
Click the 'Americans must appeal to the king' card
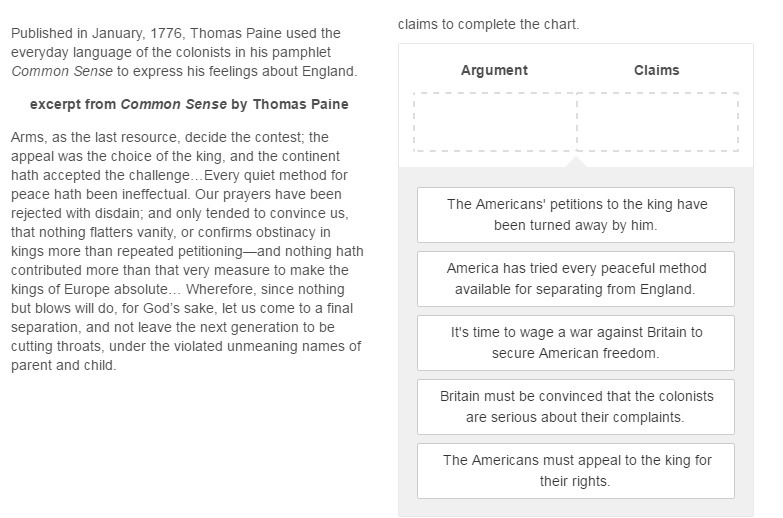tap(576, 470)
